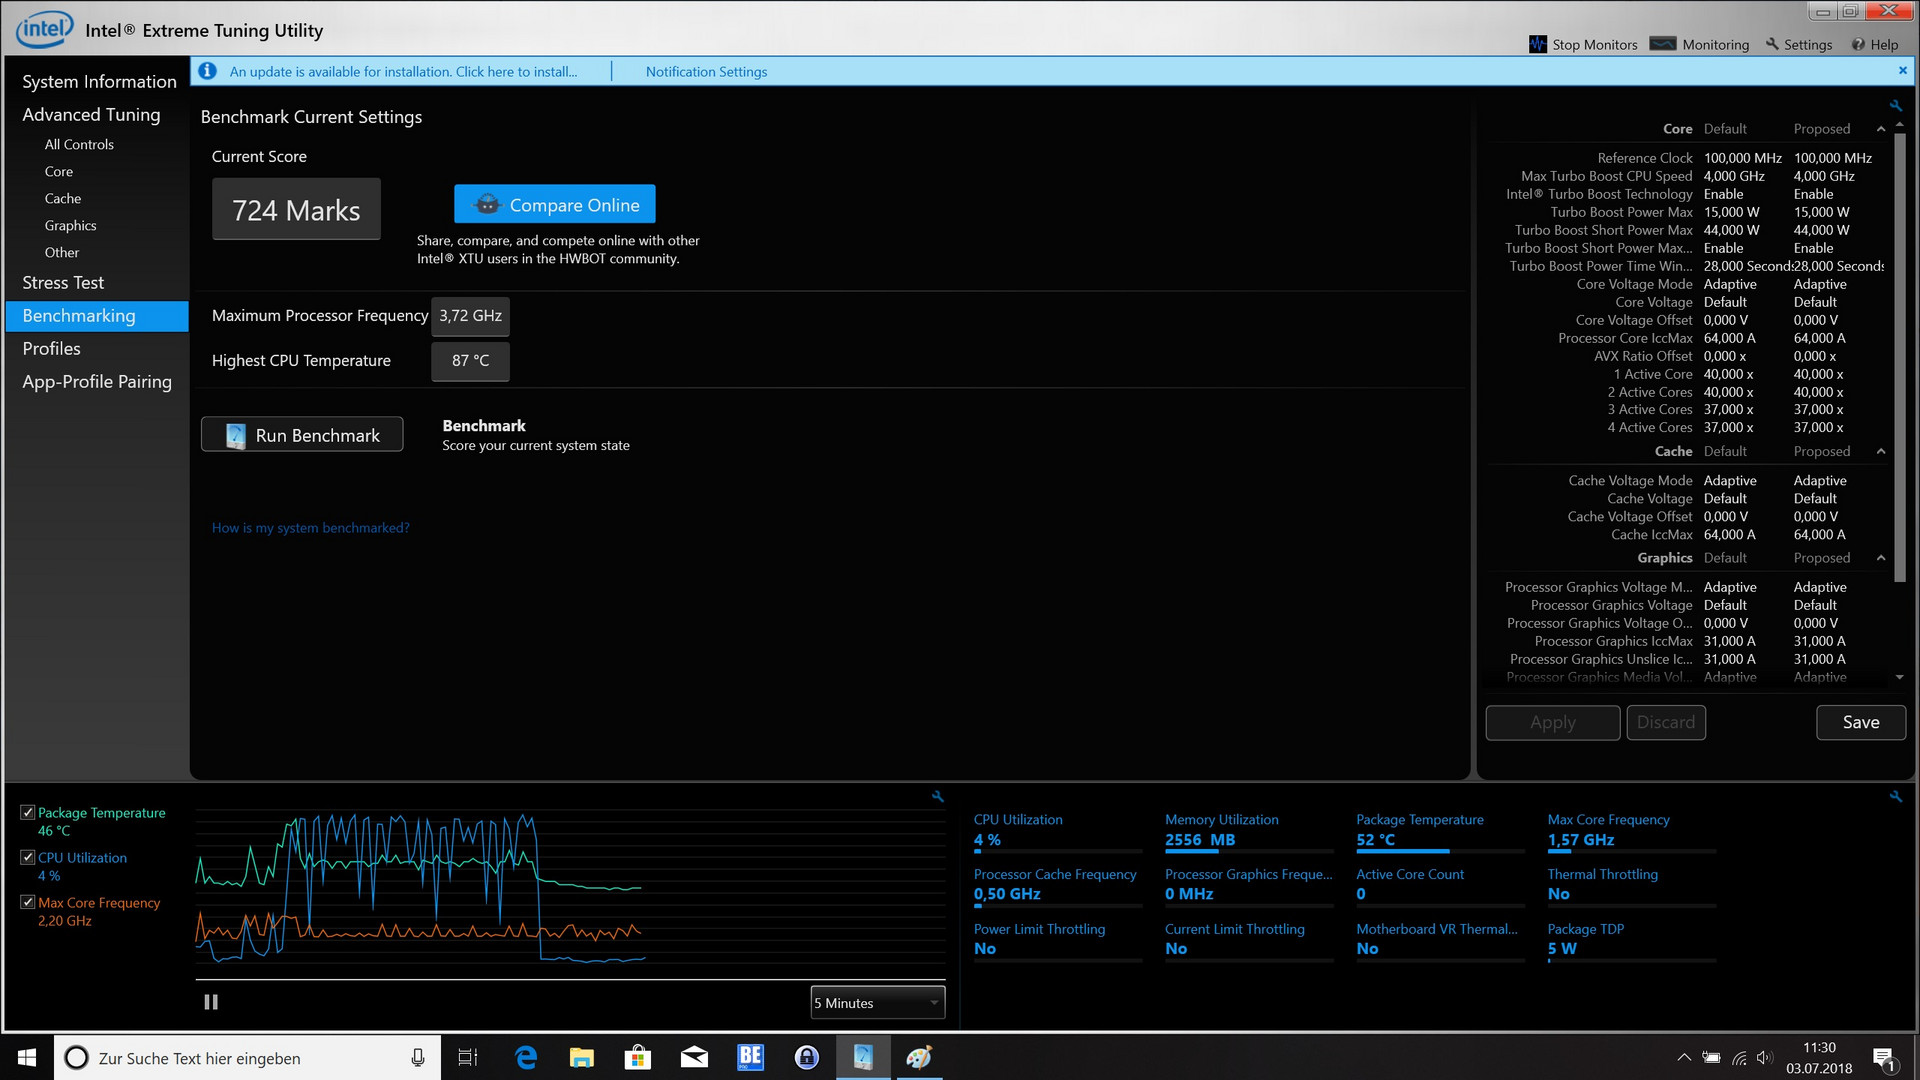Open Microsoft Edge from the taskbar
Image resolution: width=1920 pixels, height=1080 pixels.
tap(526, 1057)
